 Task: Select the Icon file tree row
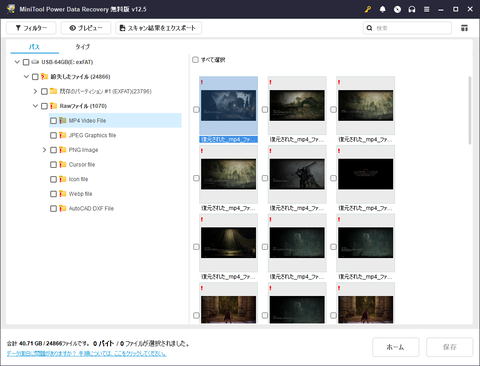[x=115, y=179]
